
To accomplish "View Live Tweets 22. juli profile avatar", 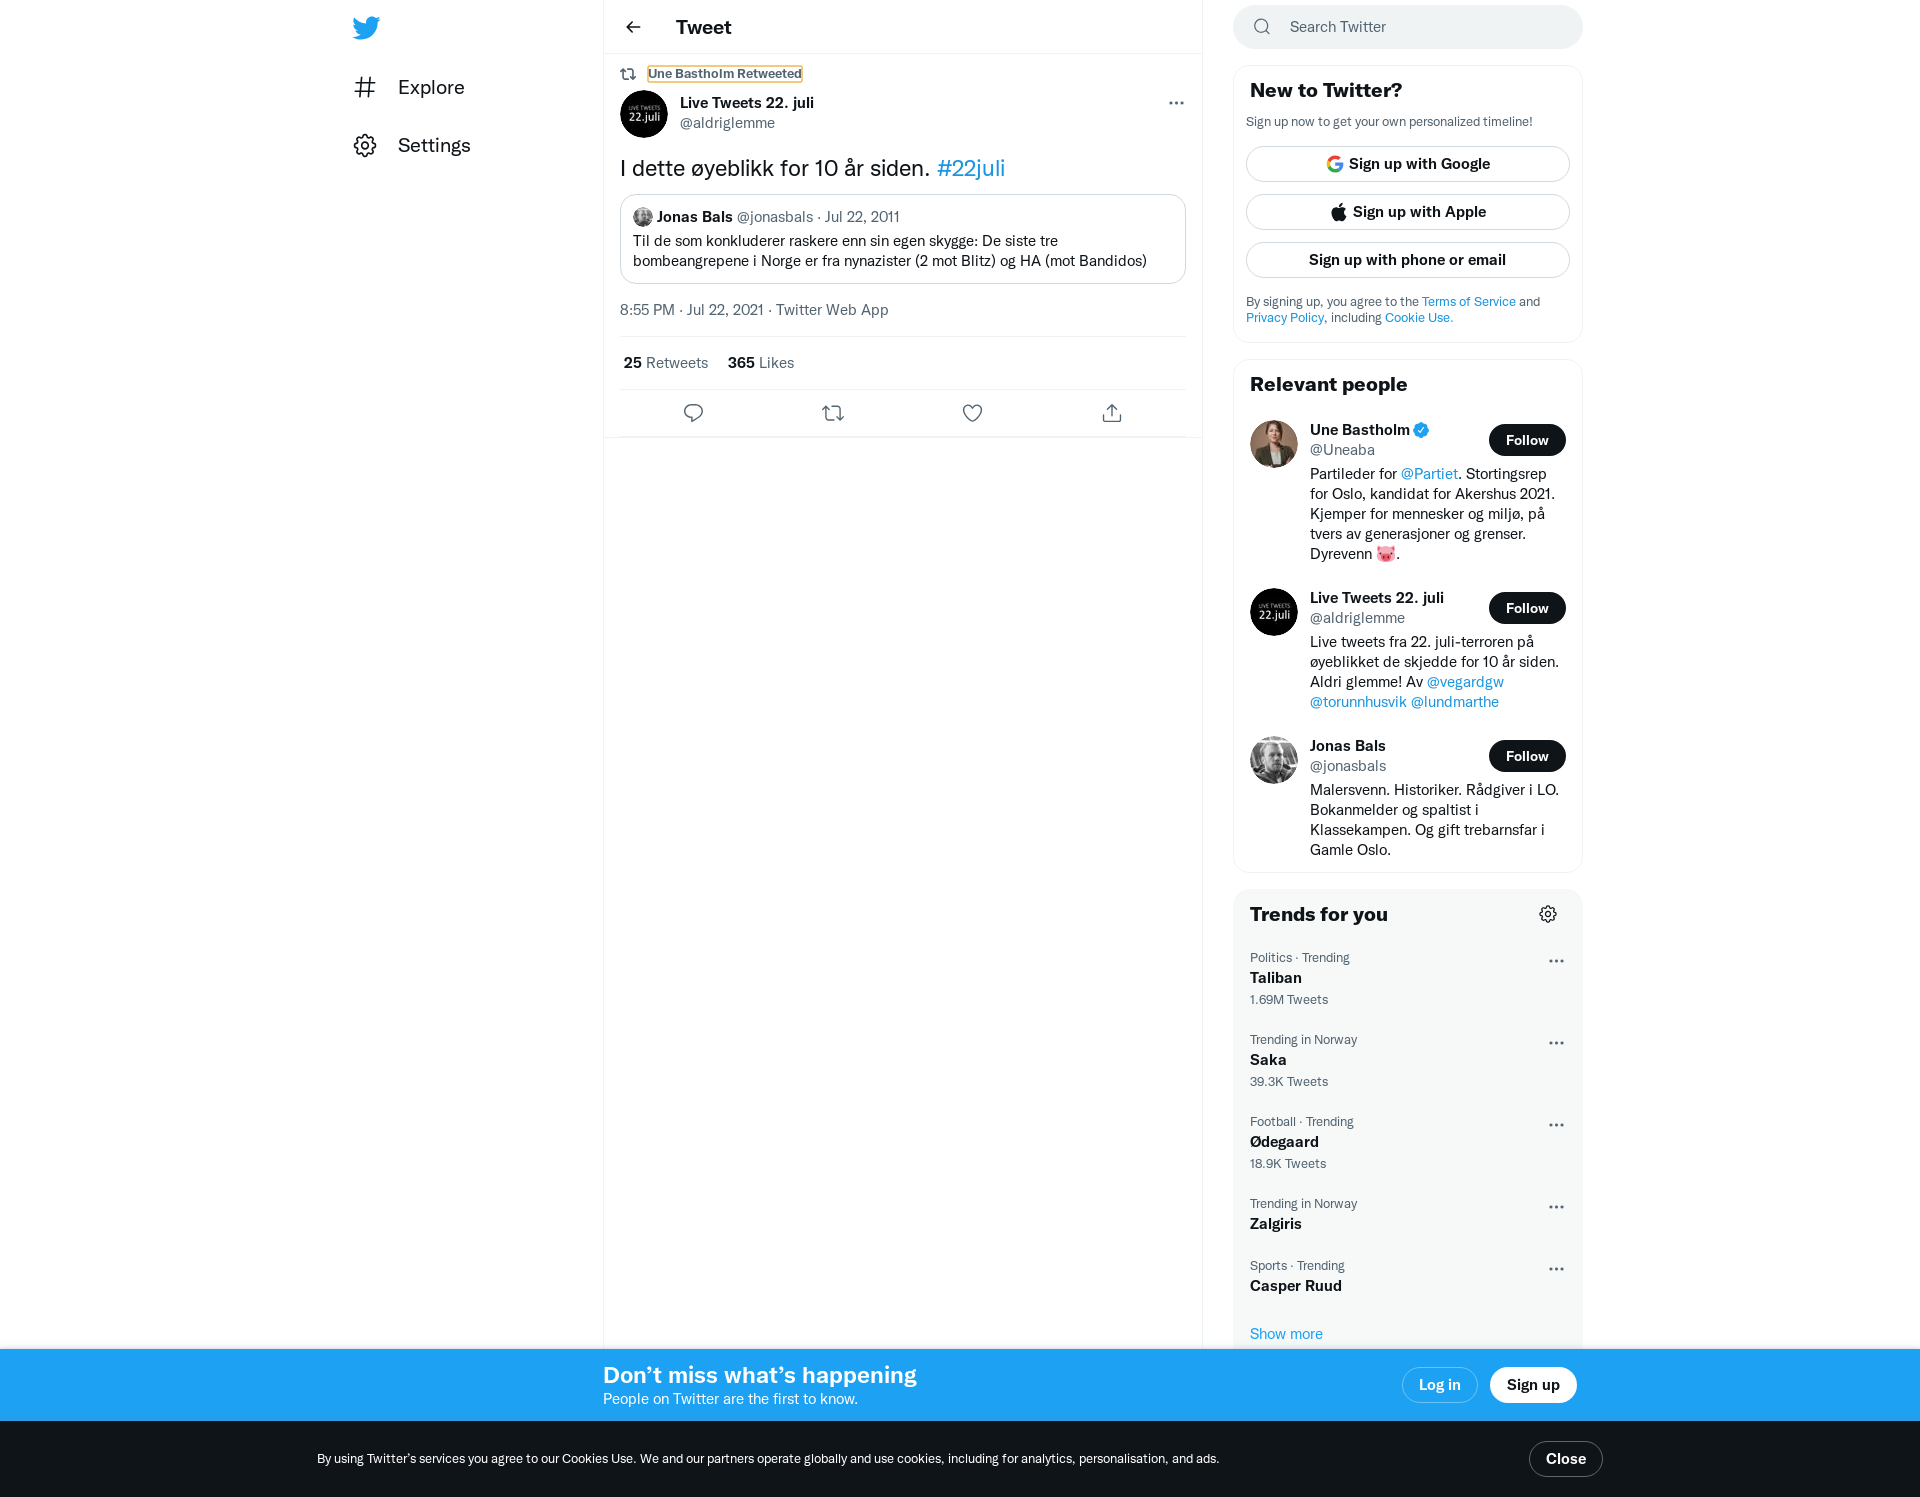I will pos(644,114).
